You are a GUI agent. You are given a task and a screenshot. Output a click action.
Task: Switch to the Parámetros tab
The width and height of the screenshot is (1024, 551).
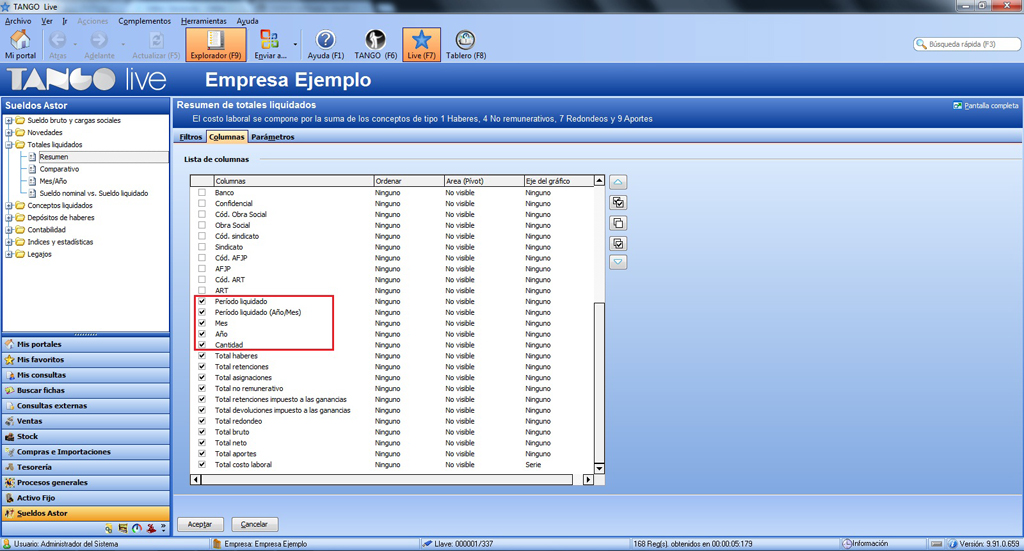point(272,137)
